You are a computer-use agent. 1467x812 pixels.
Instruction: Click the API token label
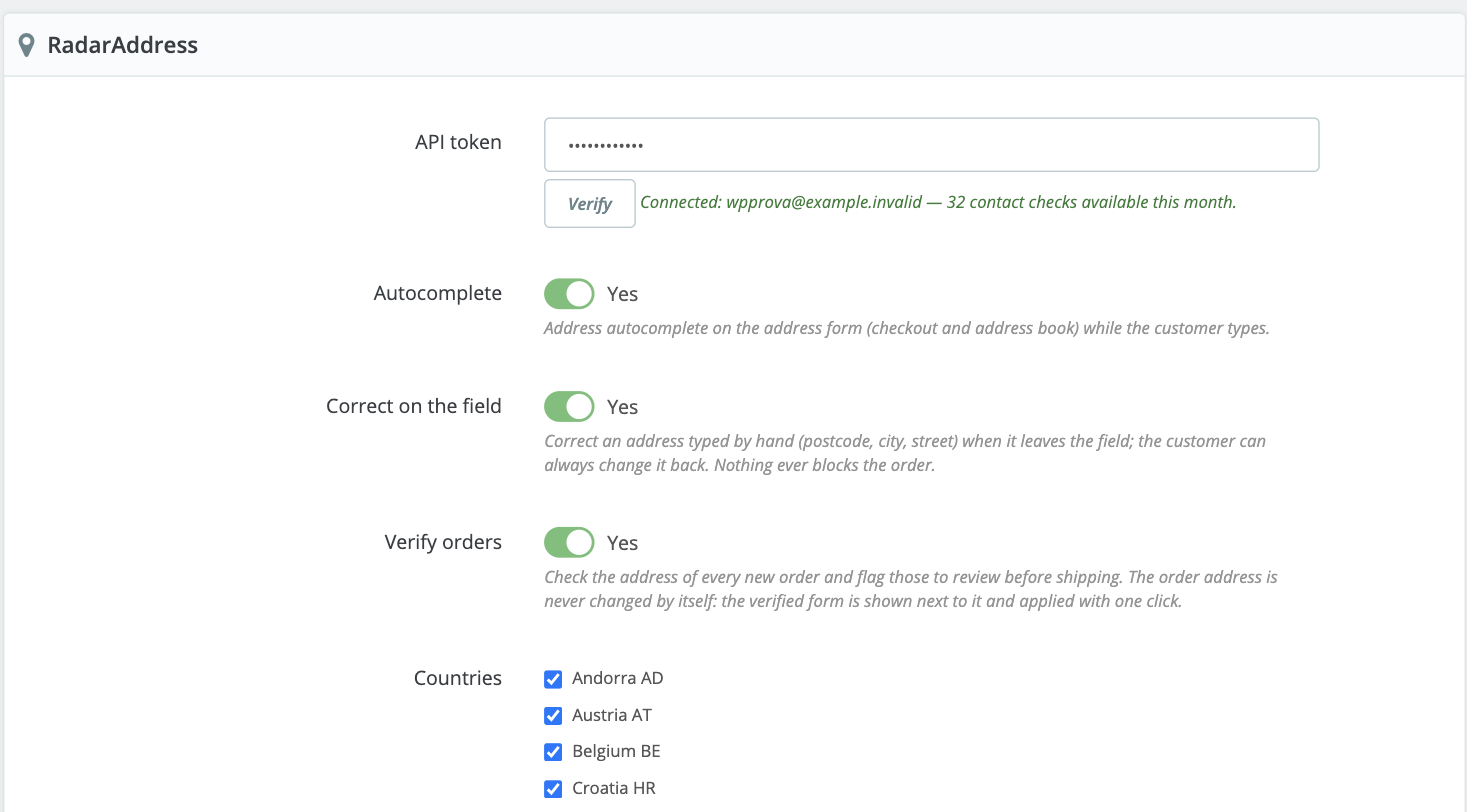coord(458,142)
